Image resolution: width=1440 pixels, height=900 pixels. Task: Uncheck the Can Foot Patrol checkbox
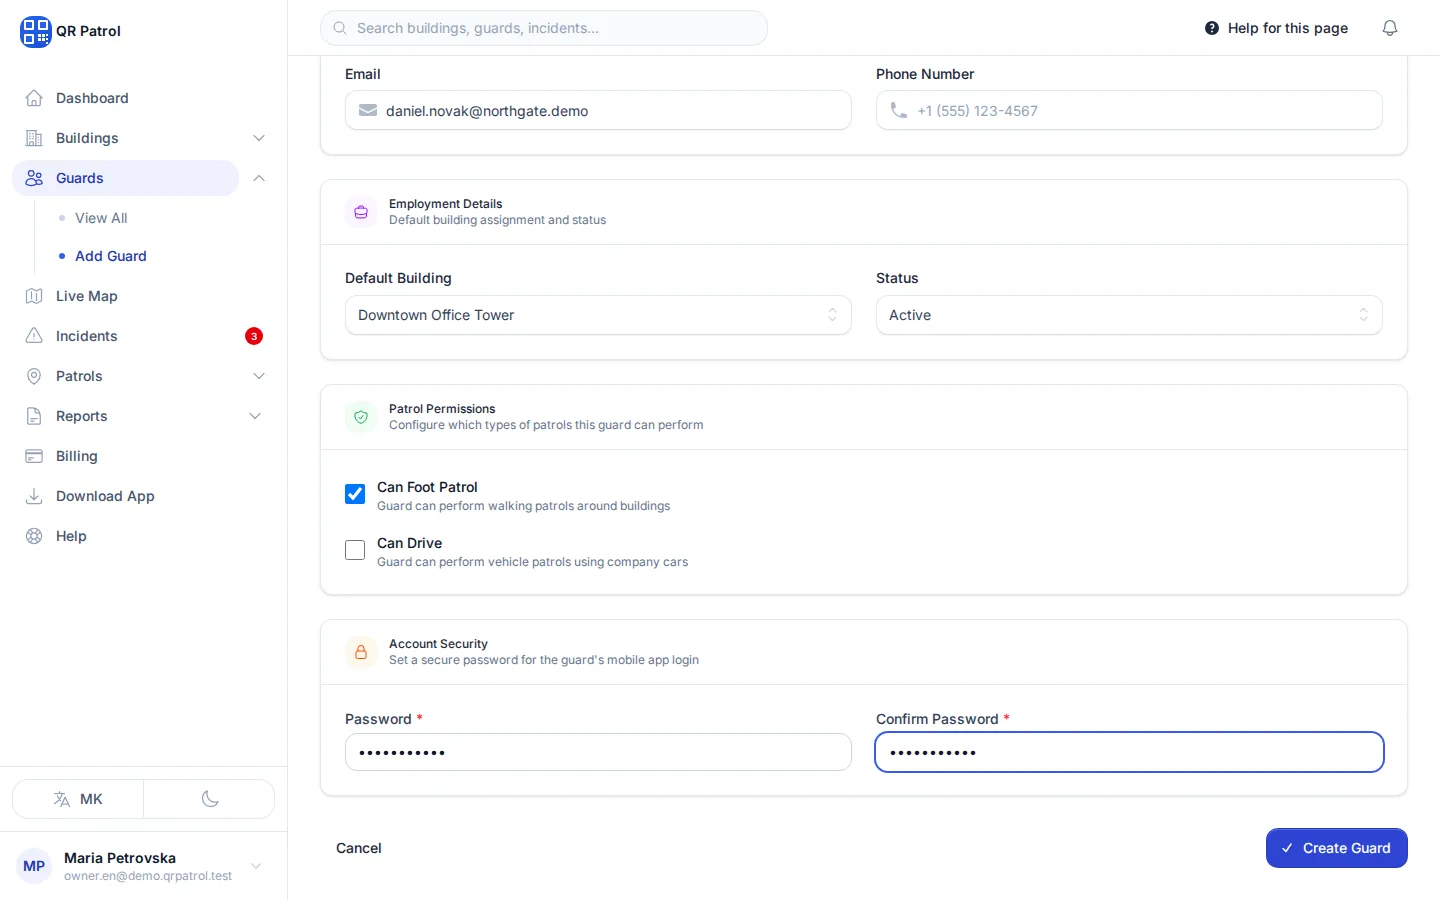[x=355, y=494]
